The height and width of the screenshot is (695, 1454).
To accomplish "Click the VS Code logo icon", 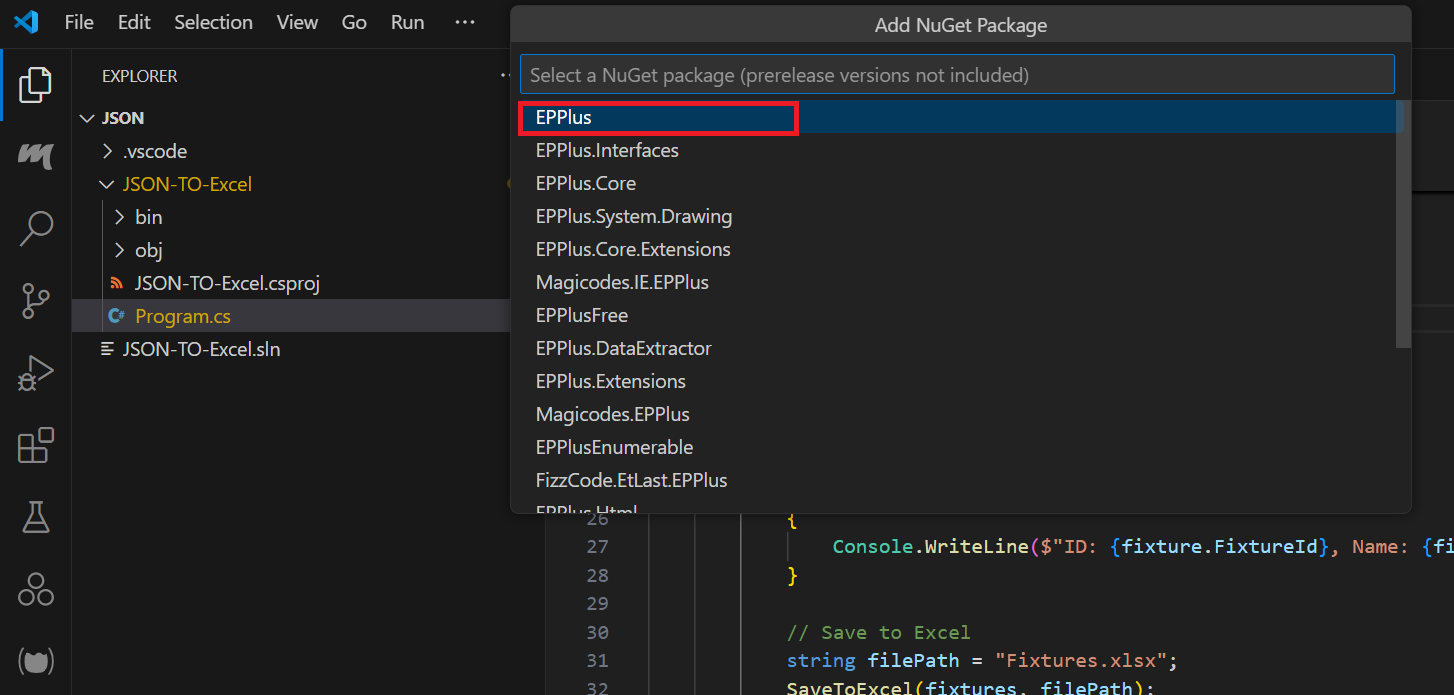I will tap(26, 22).
